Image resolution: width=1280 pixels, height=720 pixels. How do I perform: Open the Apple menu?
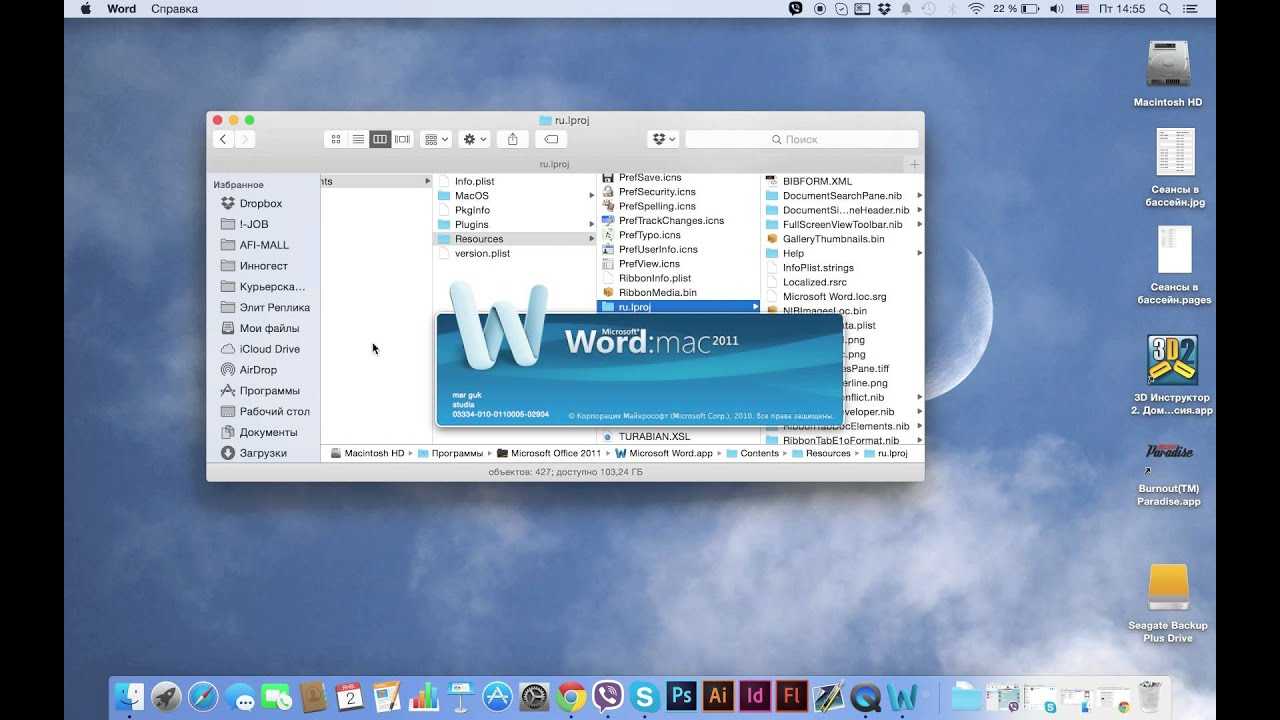[x=85, y=9]
